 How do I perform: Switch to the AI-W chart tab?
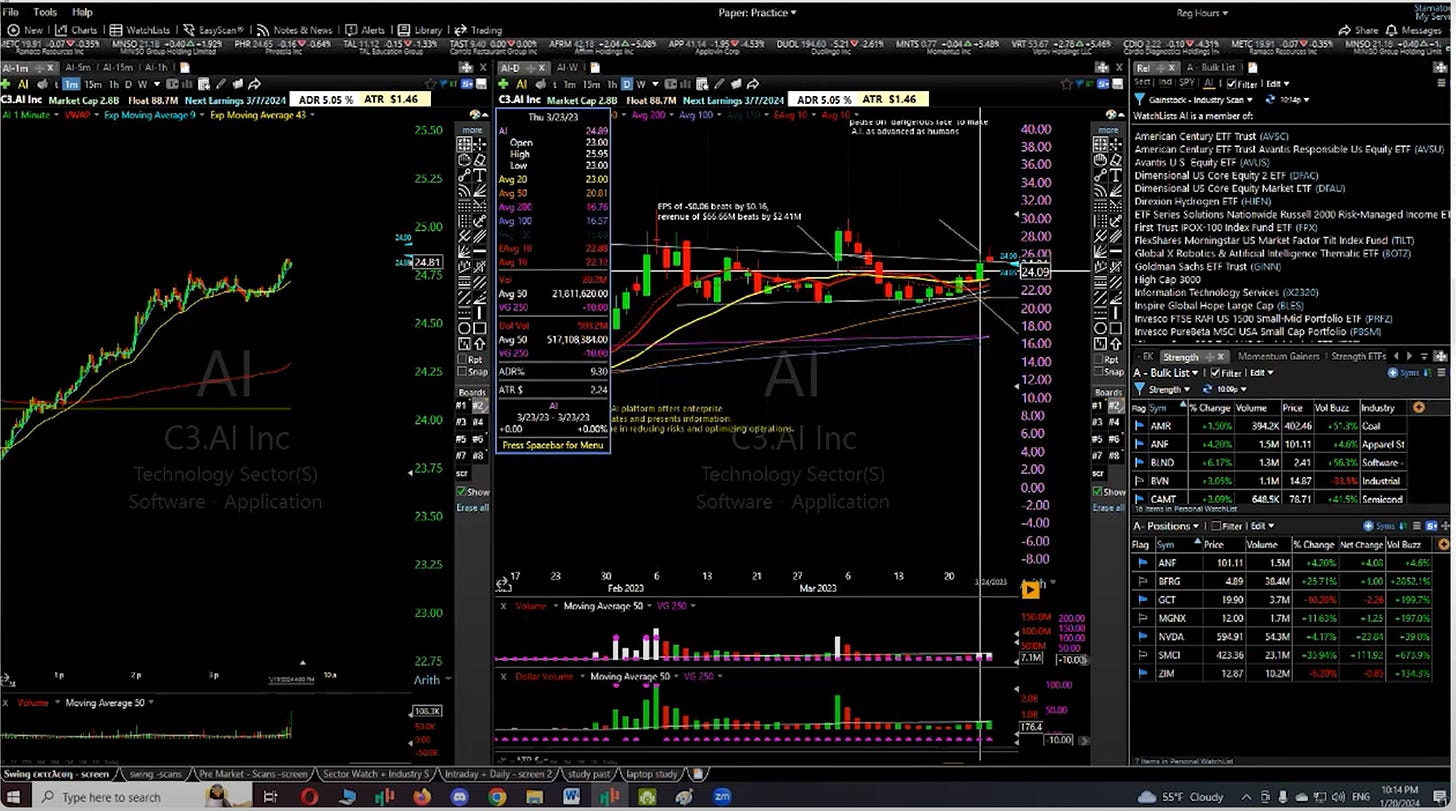[566, 67]
